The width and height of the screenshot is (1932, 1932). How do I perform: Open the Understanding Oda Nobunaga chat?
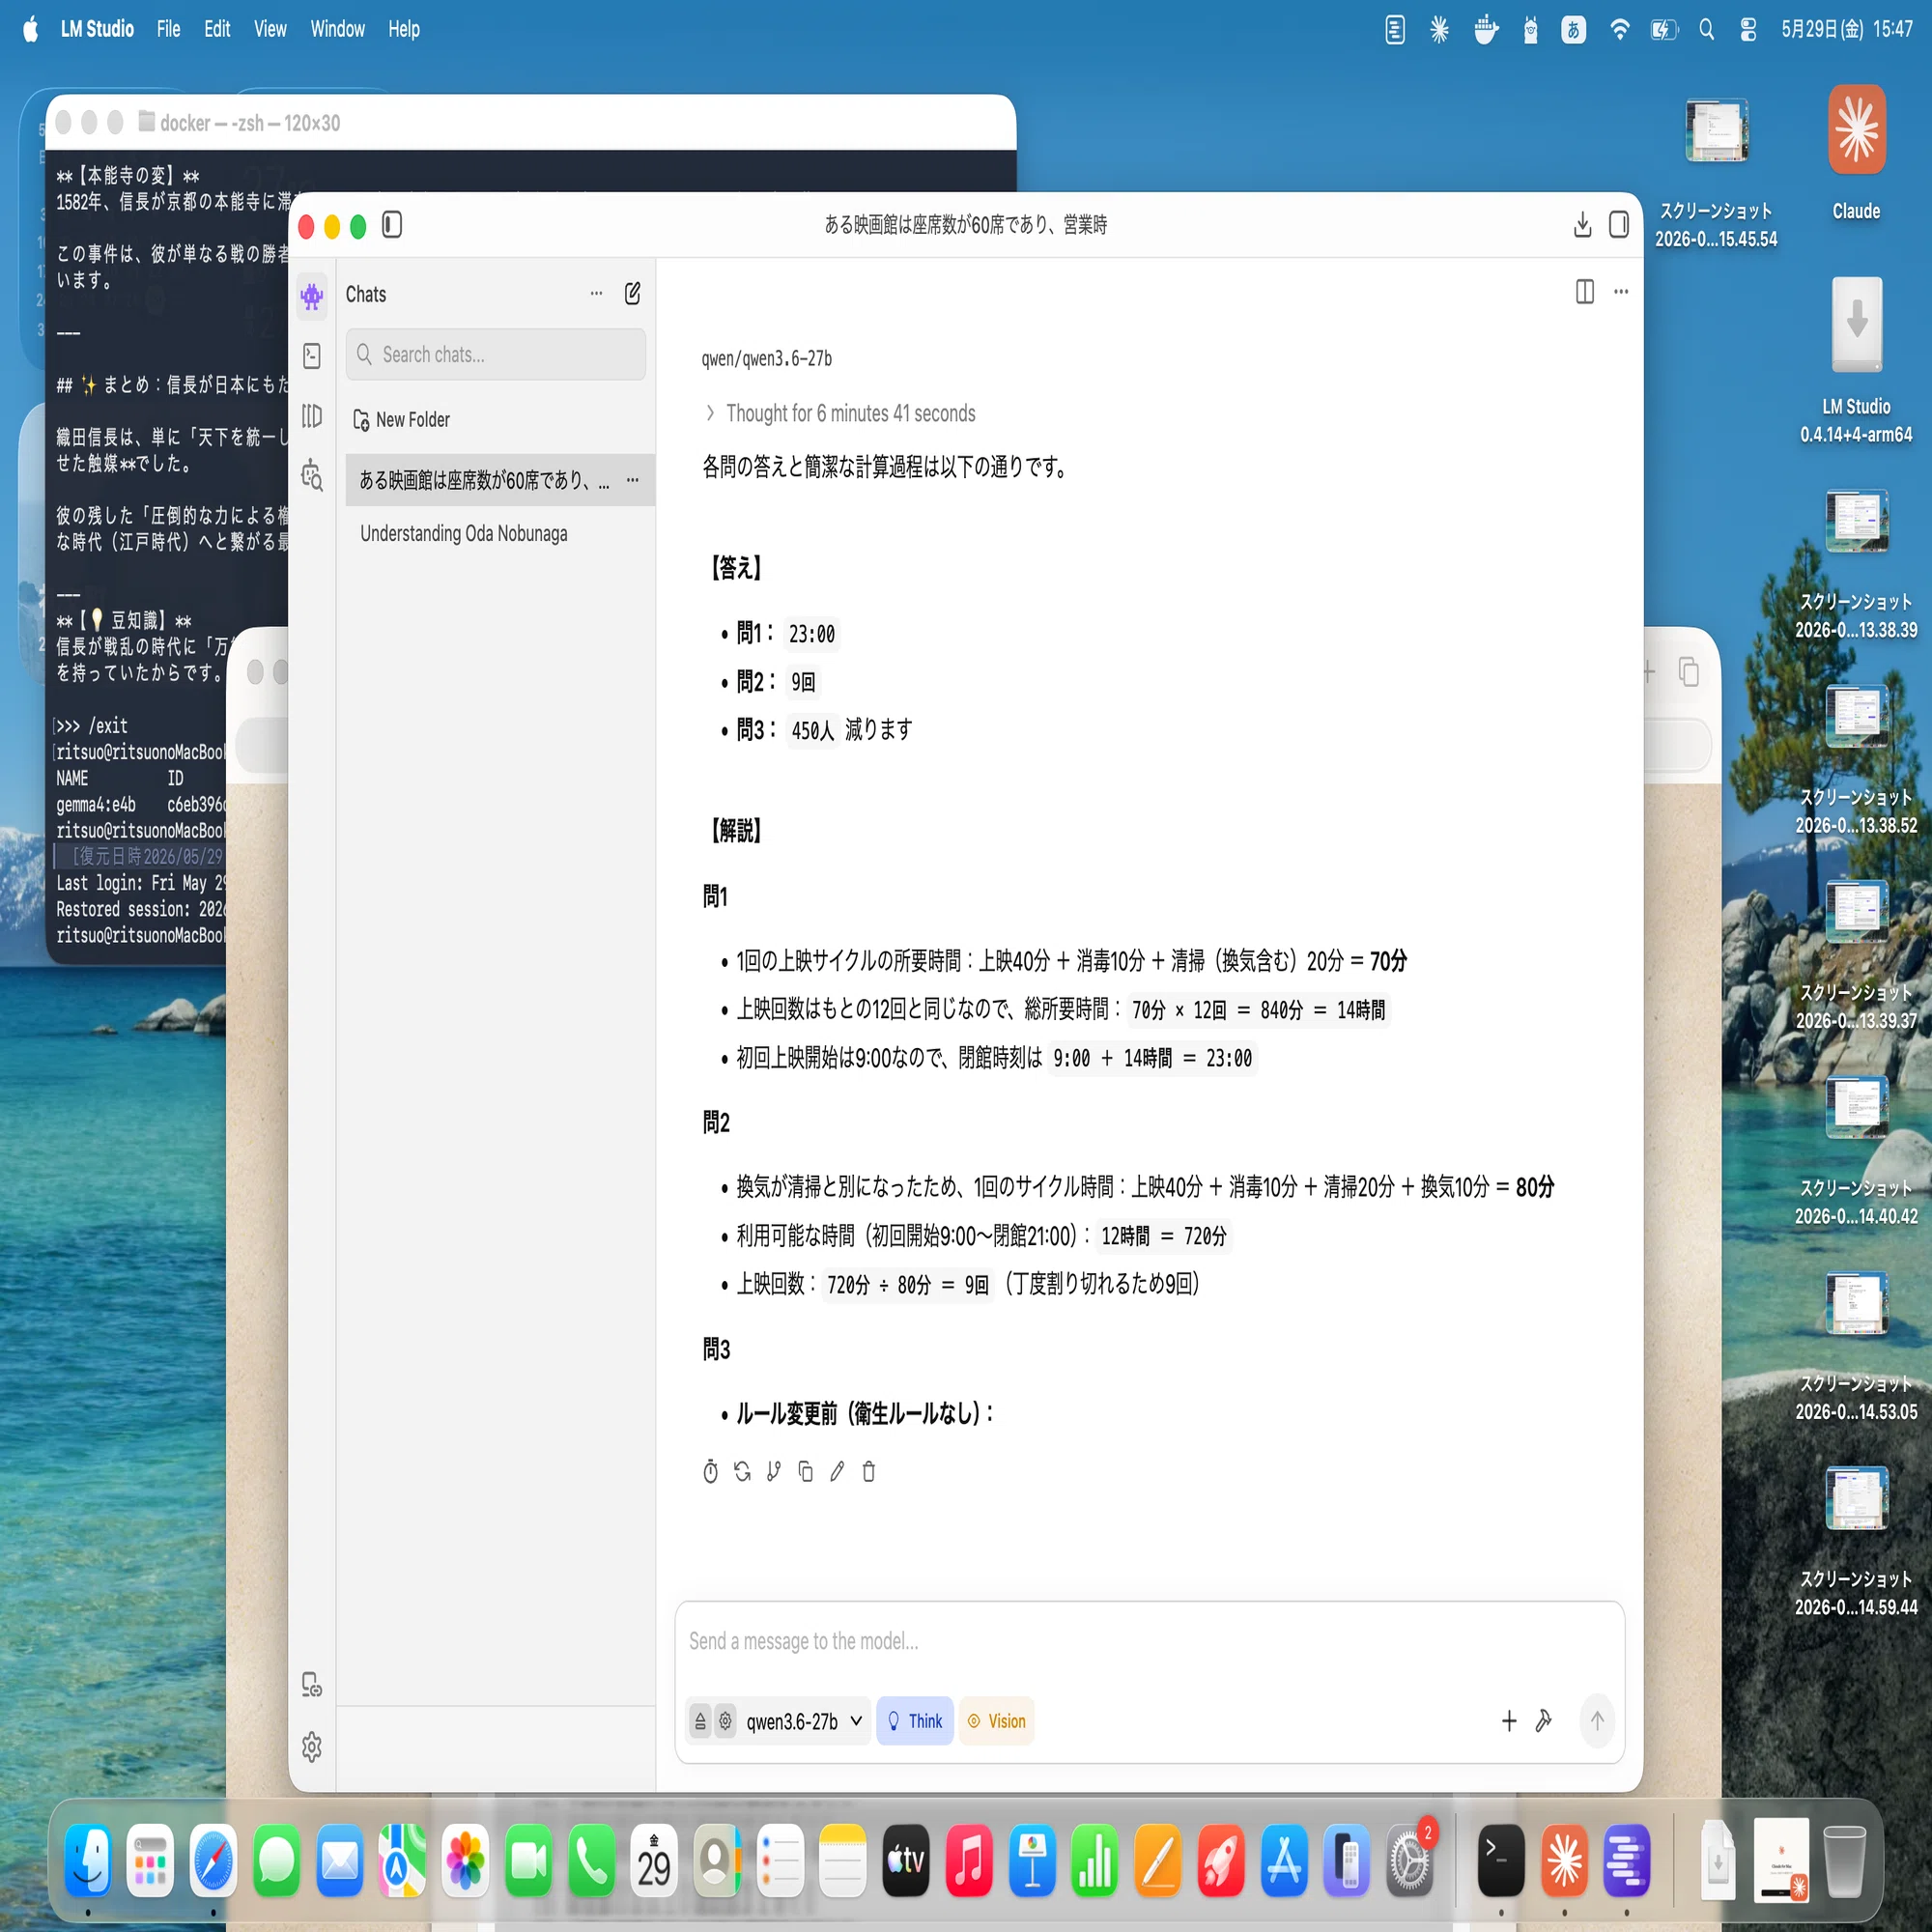(464, 534)
